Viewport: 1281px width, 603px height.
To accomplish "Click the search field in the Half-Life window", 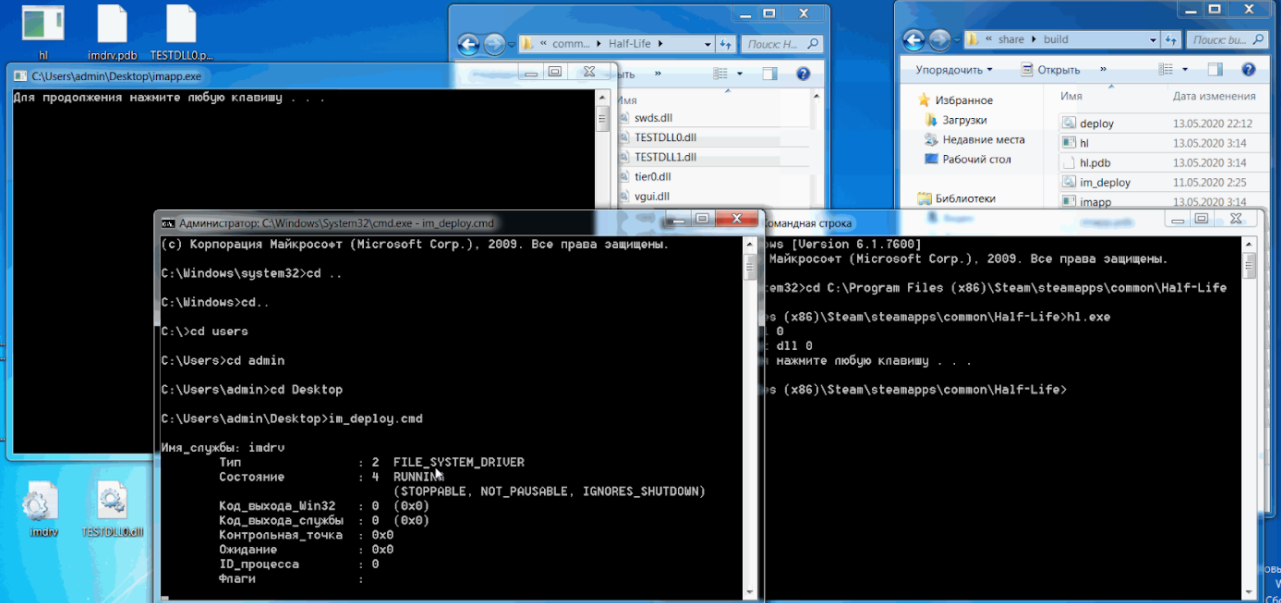I will pyautogui.click(x=776, y=44).
